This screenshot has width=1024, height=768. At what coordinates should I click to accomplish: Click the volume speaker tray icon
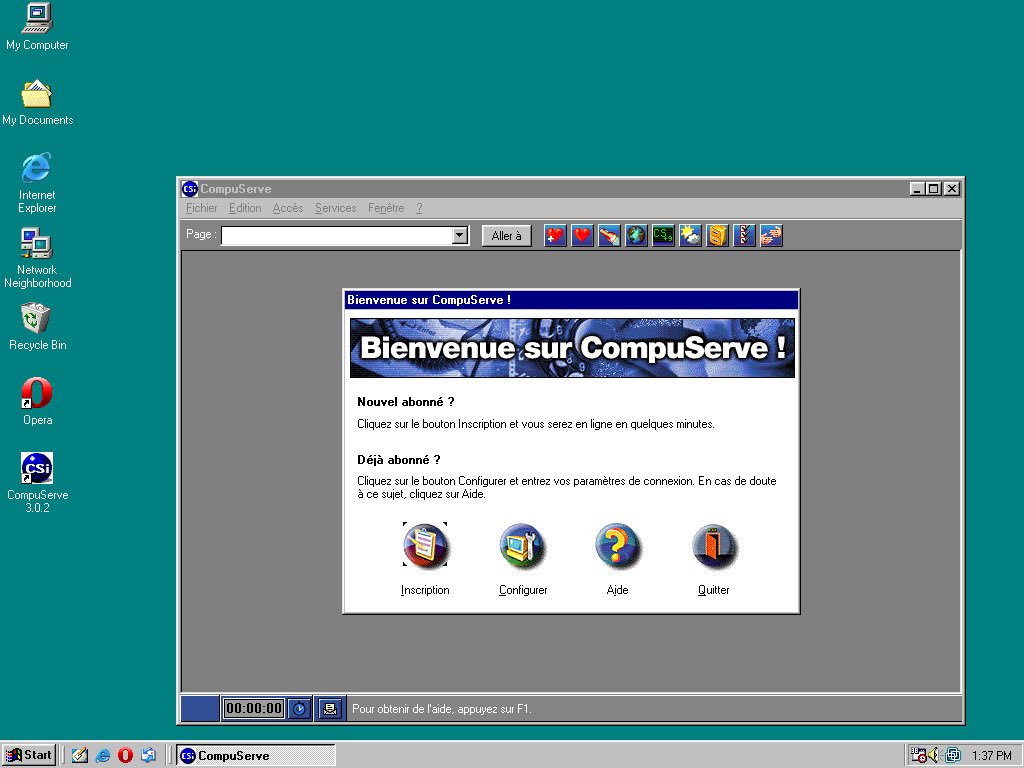click(x=935, y=756)
